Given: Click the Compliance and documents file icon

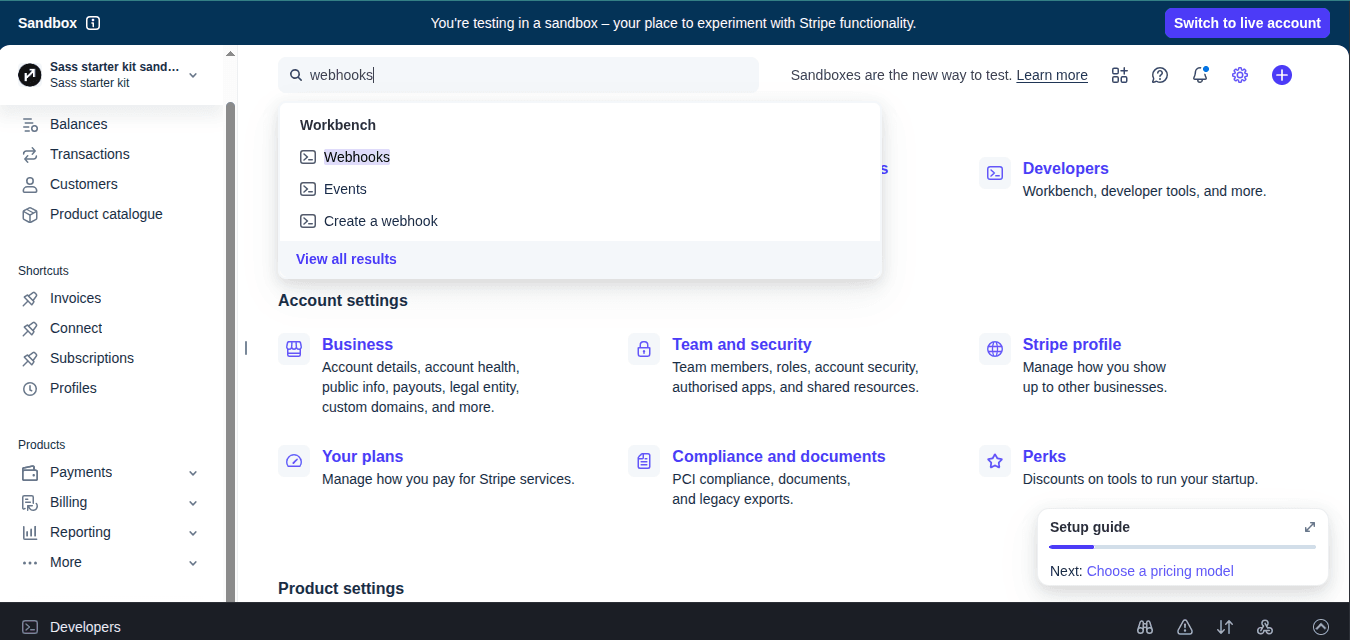Looking at the screenshot, I should tap(644, 461).
